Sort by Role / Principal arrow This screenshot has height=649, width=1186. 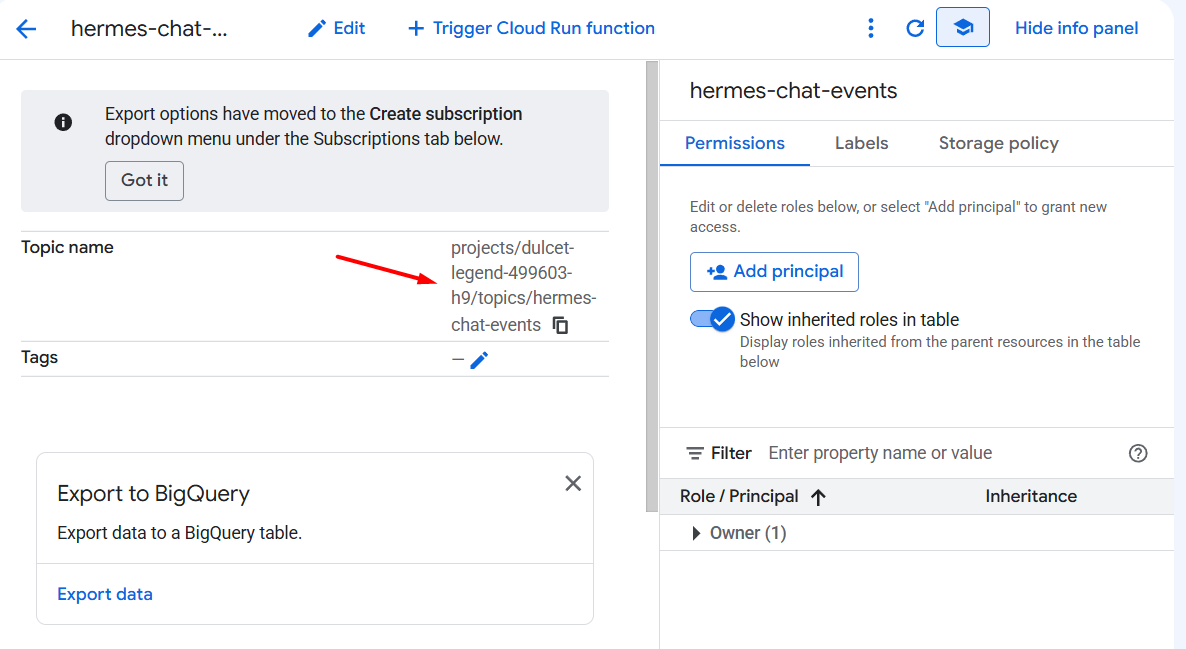click(x=818, y=497)
